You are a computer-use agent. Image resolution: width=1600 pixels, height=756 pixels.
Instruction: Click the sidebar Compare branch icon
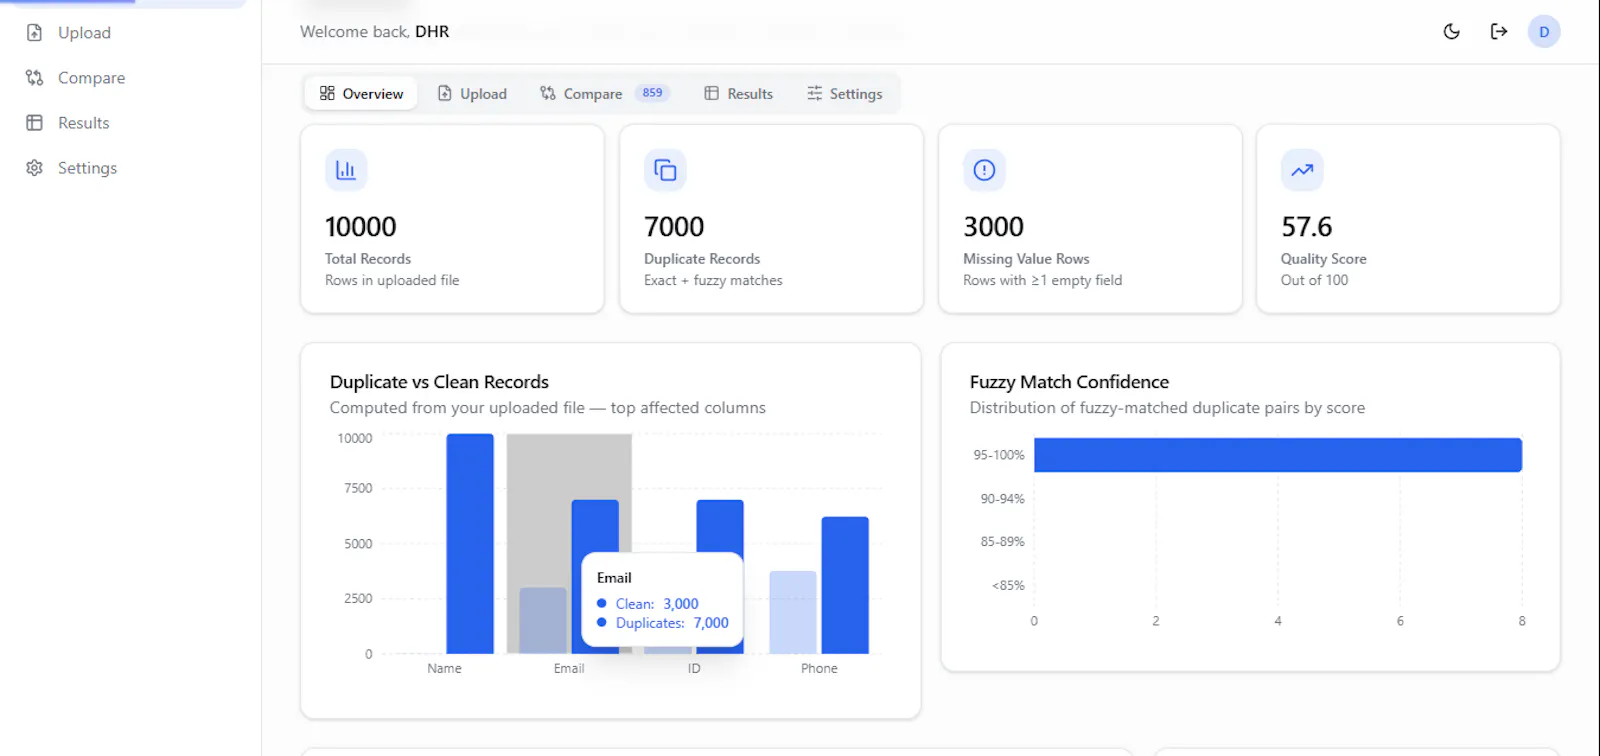[x=34, y=78]
